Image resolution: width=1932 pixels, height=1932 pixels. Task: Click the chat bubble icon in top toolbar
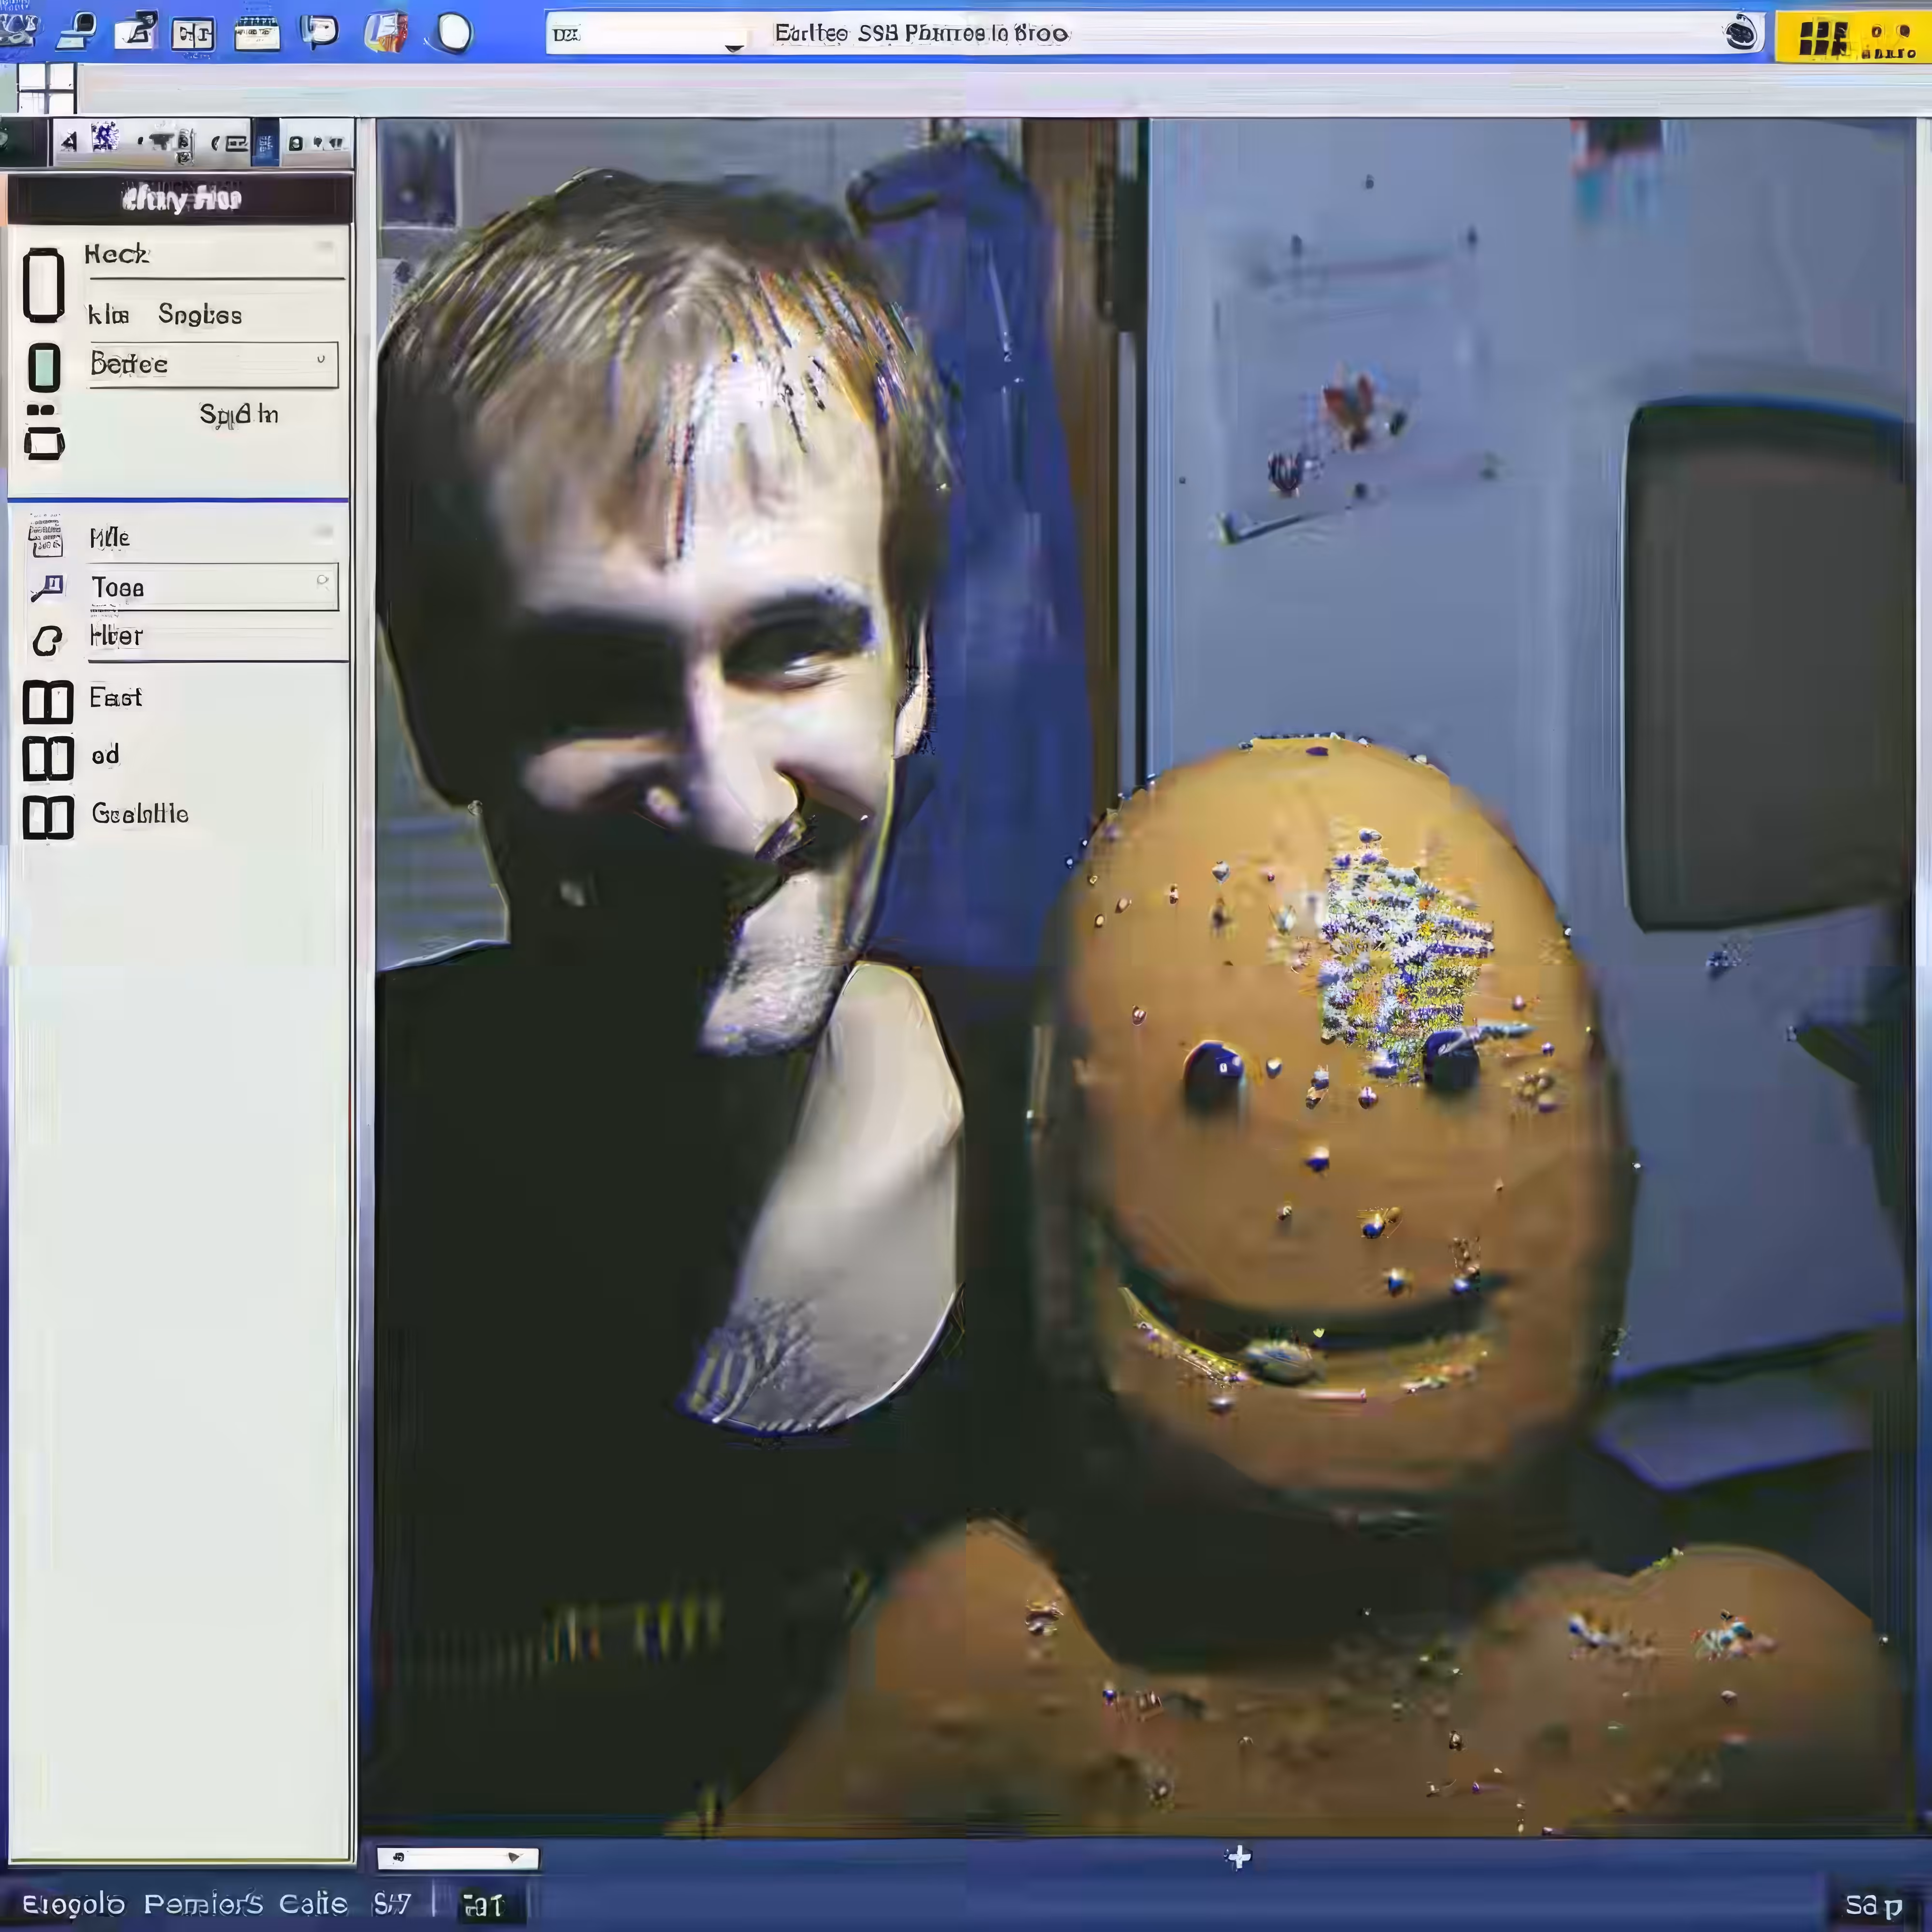pyautogui.click(x=320, y=32)
